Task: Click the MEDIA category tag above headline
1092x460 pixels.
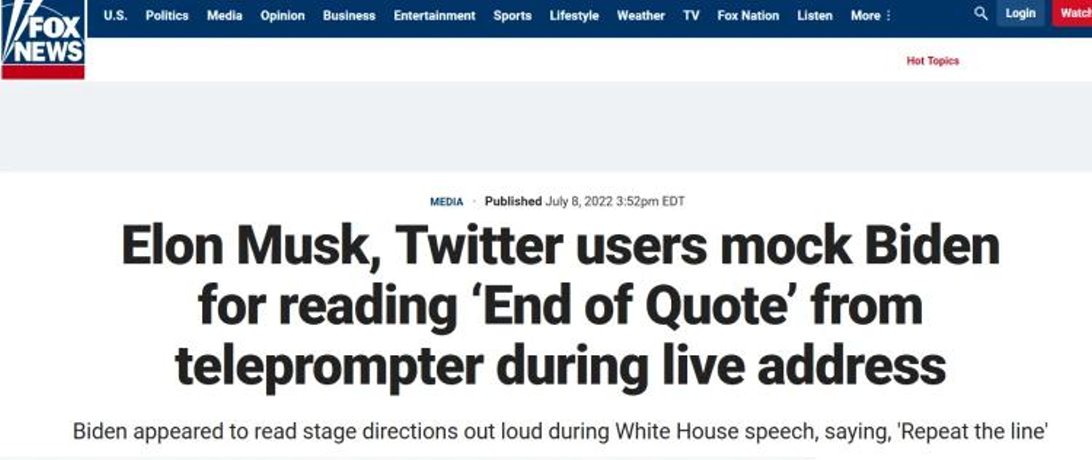Action: pos(446,202)
